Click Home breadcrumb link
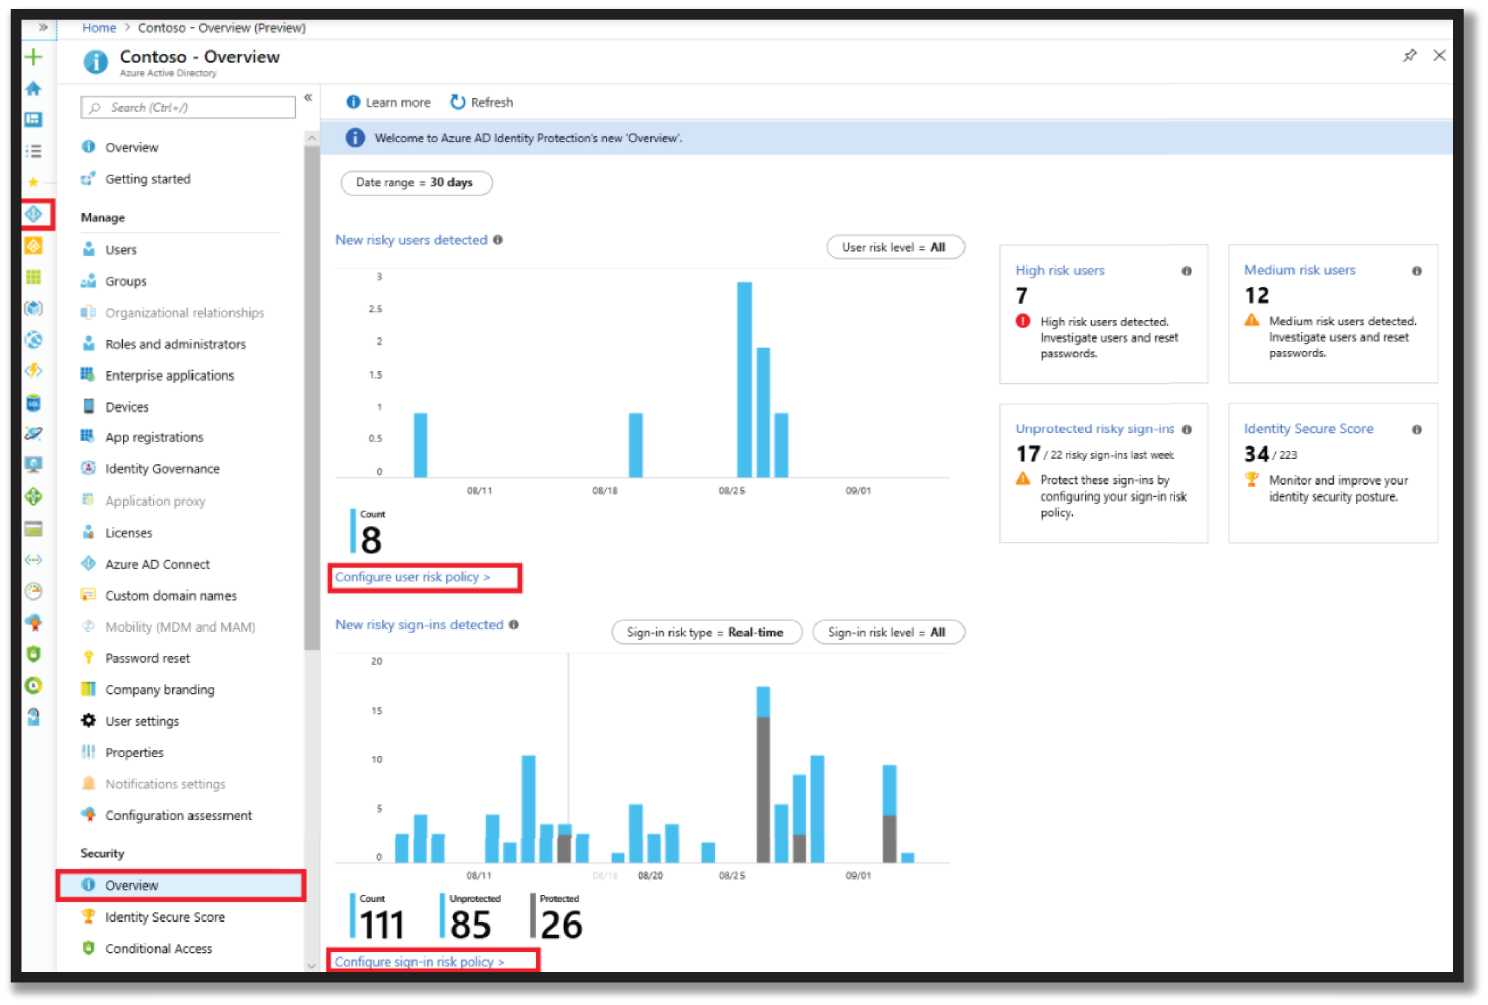Image resolution: width=1488 pixels, height=1005 pixels. point(99,28)
